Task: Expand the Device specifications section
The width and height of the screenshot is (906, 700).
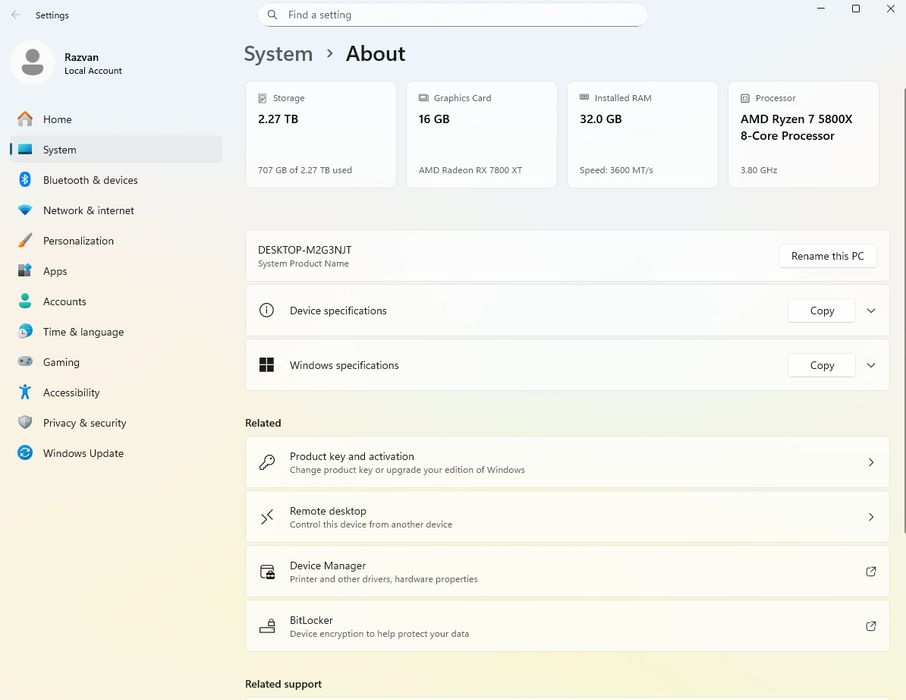Action: pos(870,311)
